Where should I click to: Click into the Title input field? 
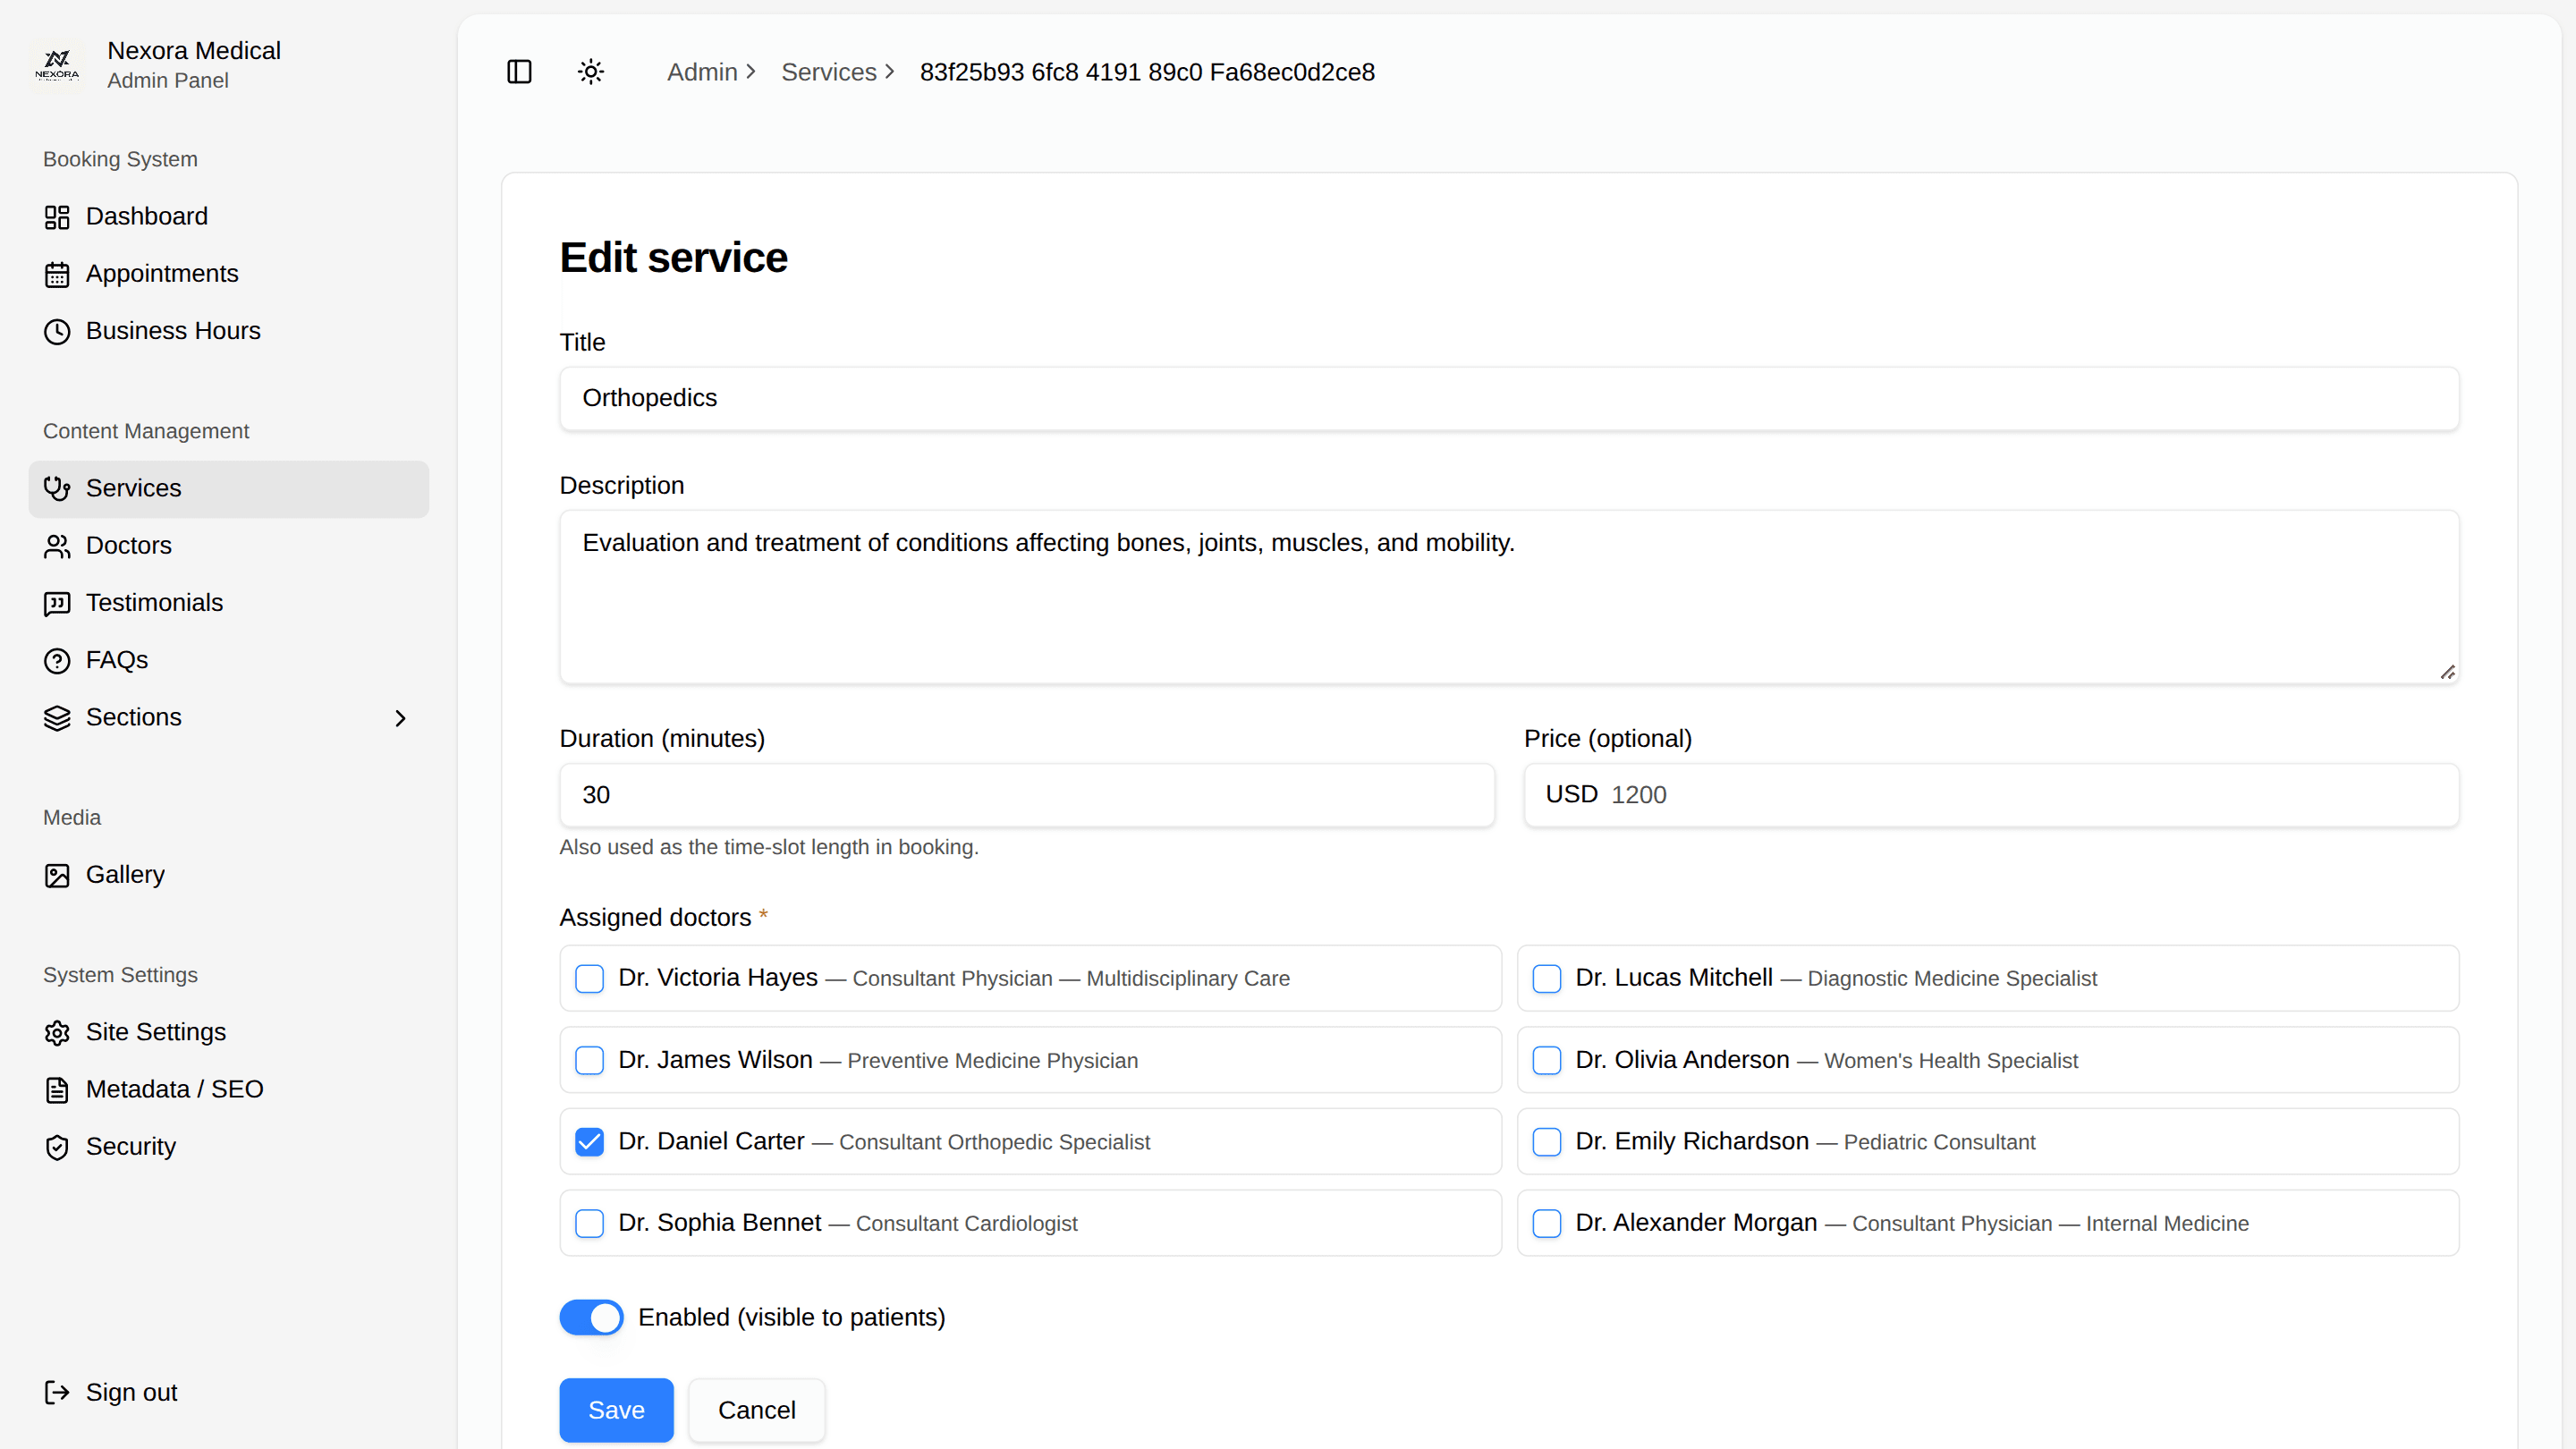pos(1509,398)
